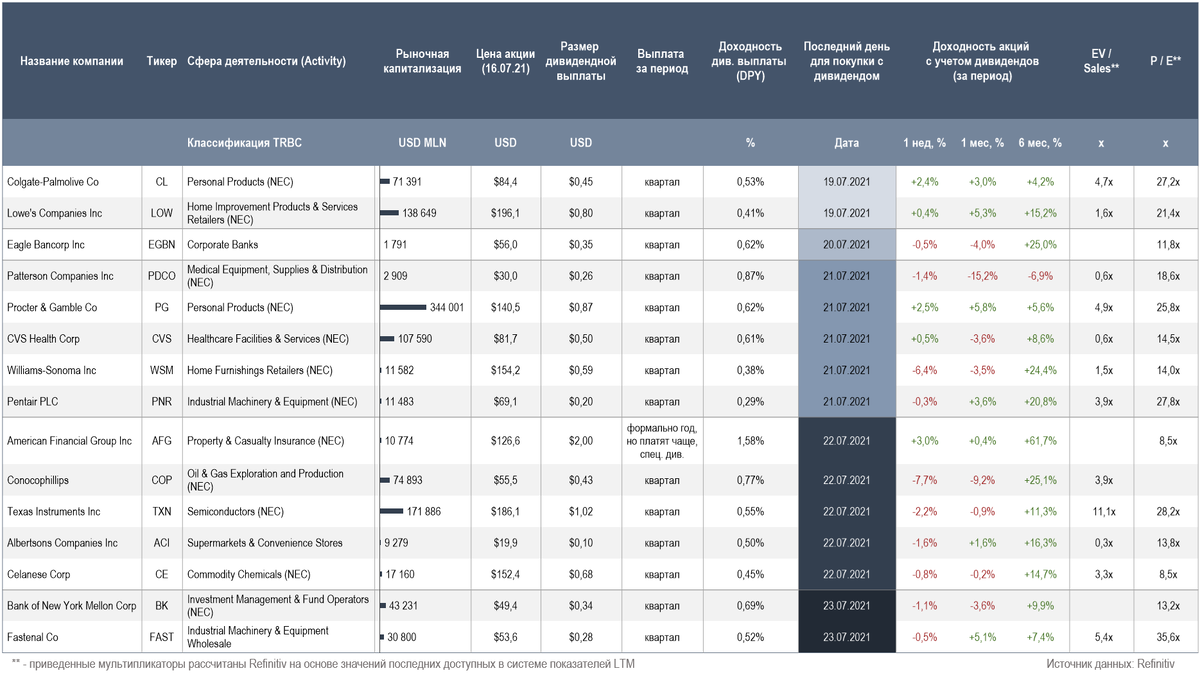Select the '1,58%' dividend yield
Viewport: 1200px width, 673px height.
(750, 441)
